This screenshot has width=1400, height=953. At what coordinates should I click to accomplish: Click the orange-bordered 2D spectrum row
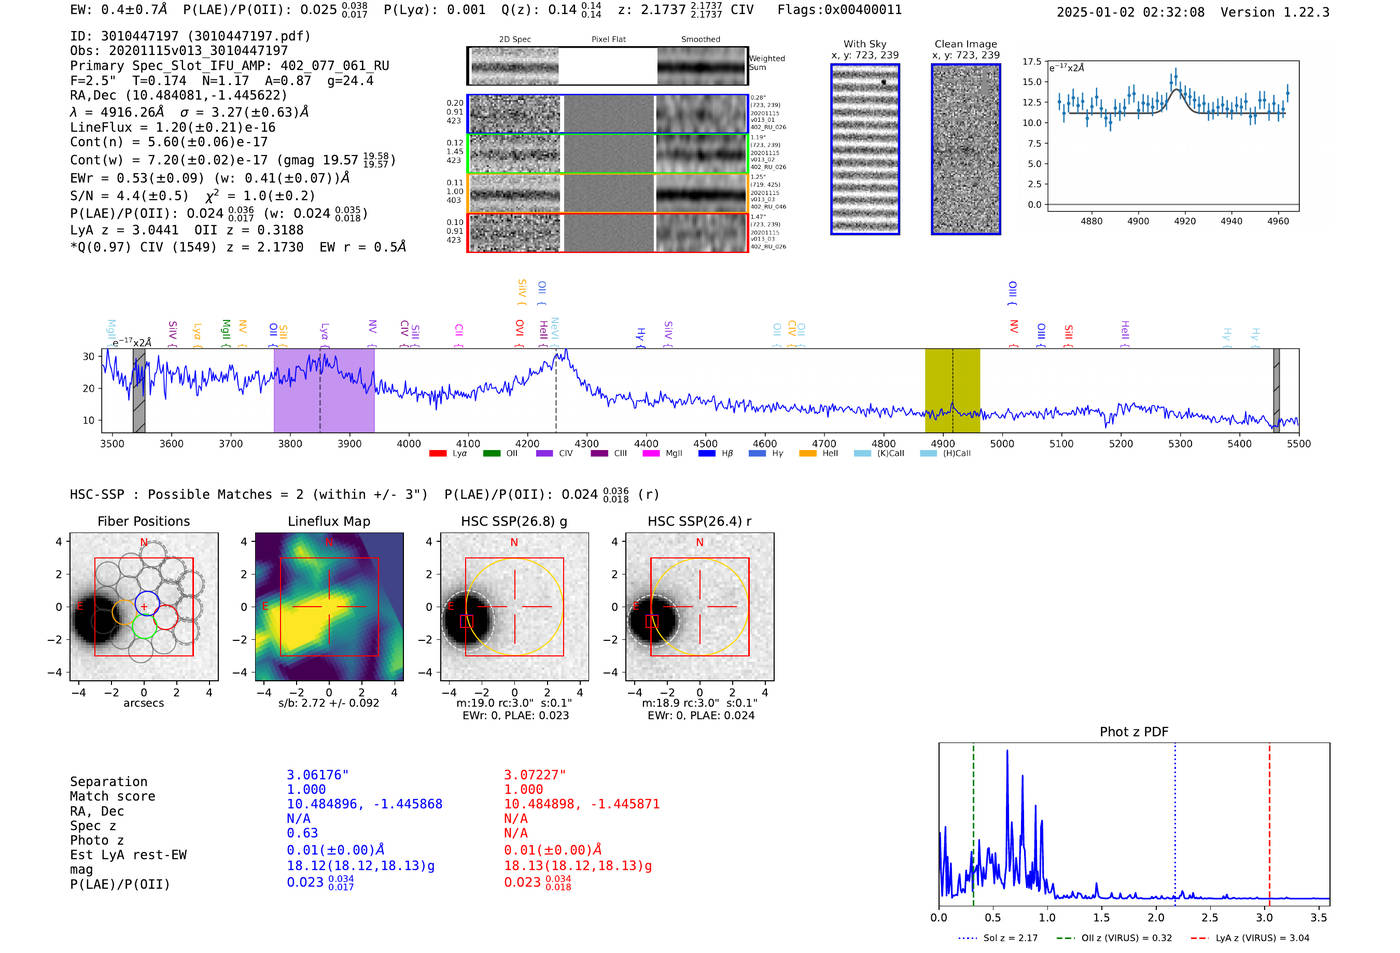[607, 193]
